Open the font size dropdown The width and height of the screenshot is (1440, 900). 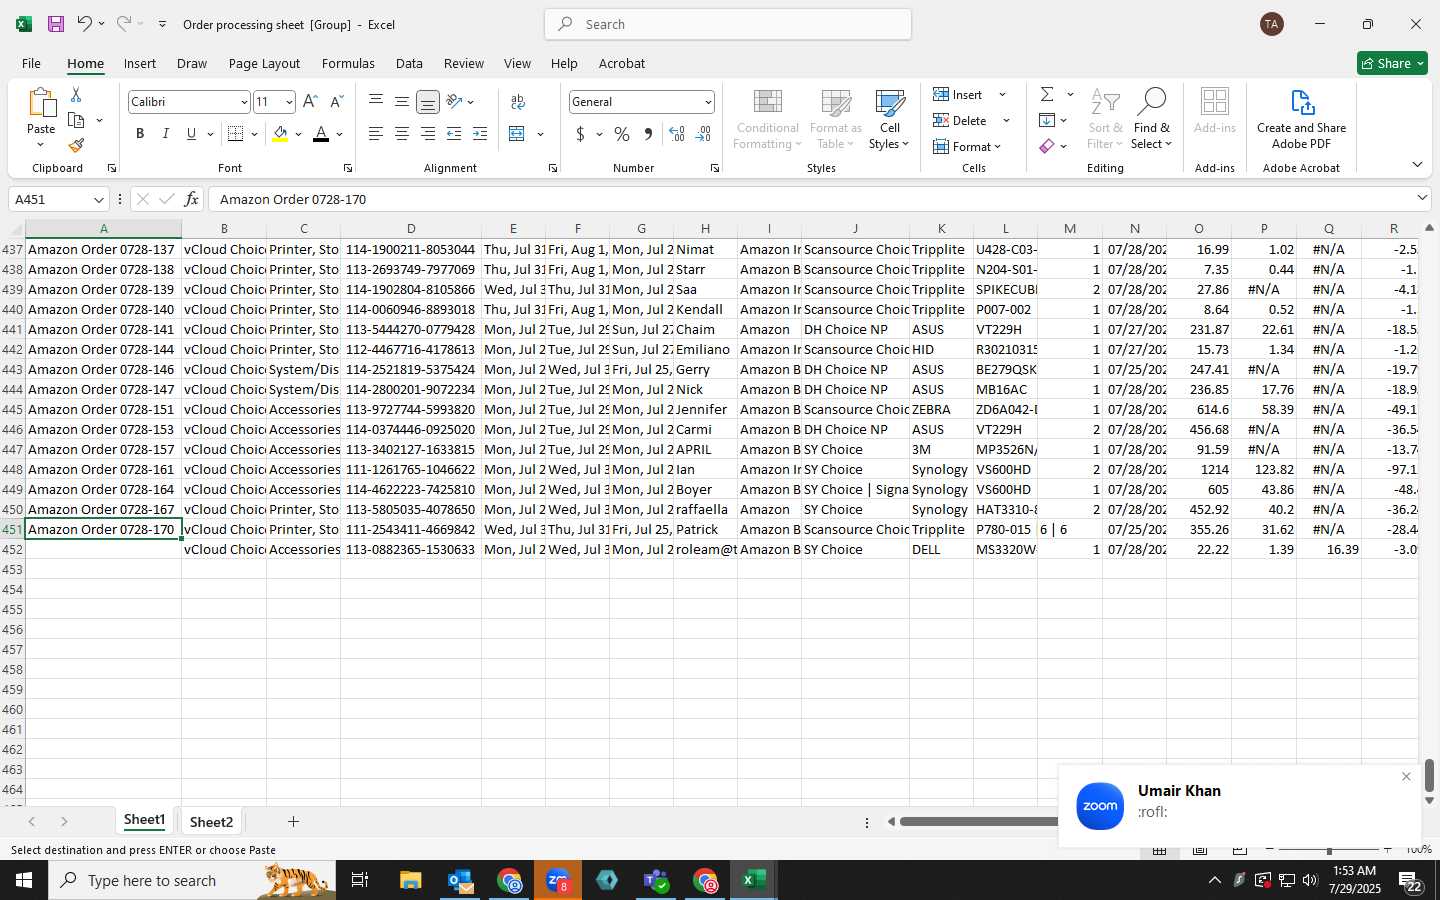tap(289, 102)
